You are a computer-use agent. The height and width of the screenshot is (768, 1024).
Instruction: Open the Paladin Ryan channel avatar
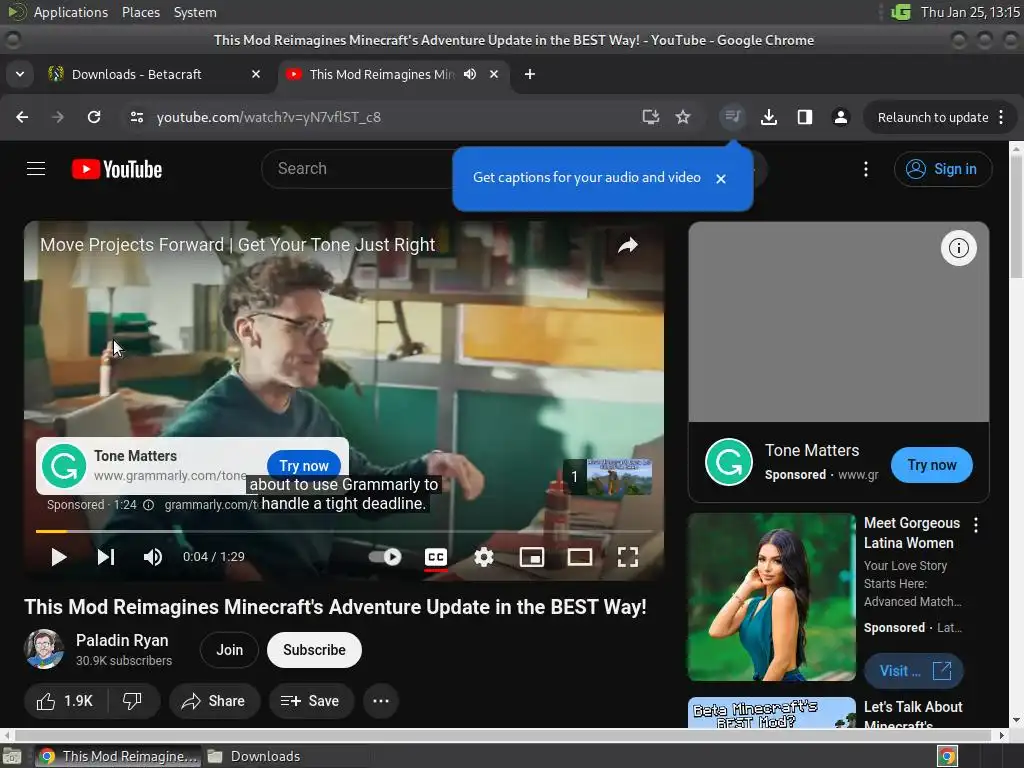[x=44, y=649]
